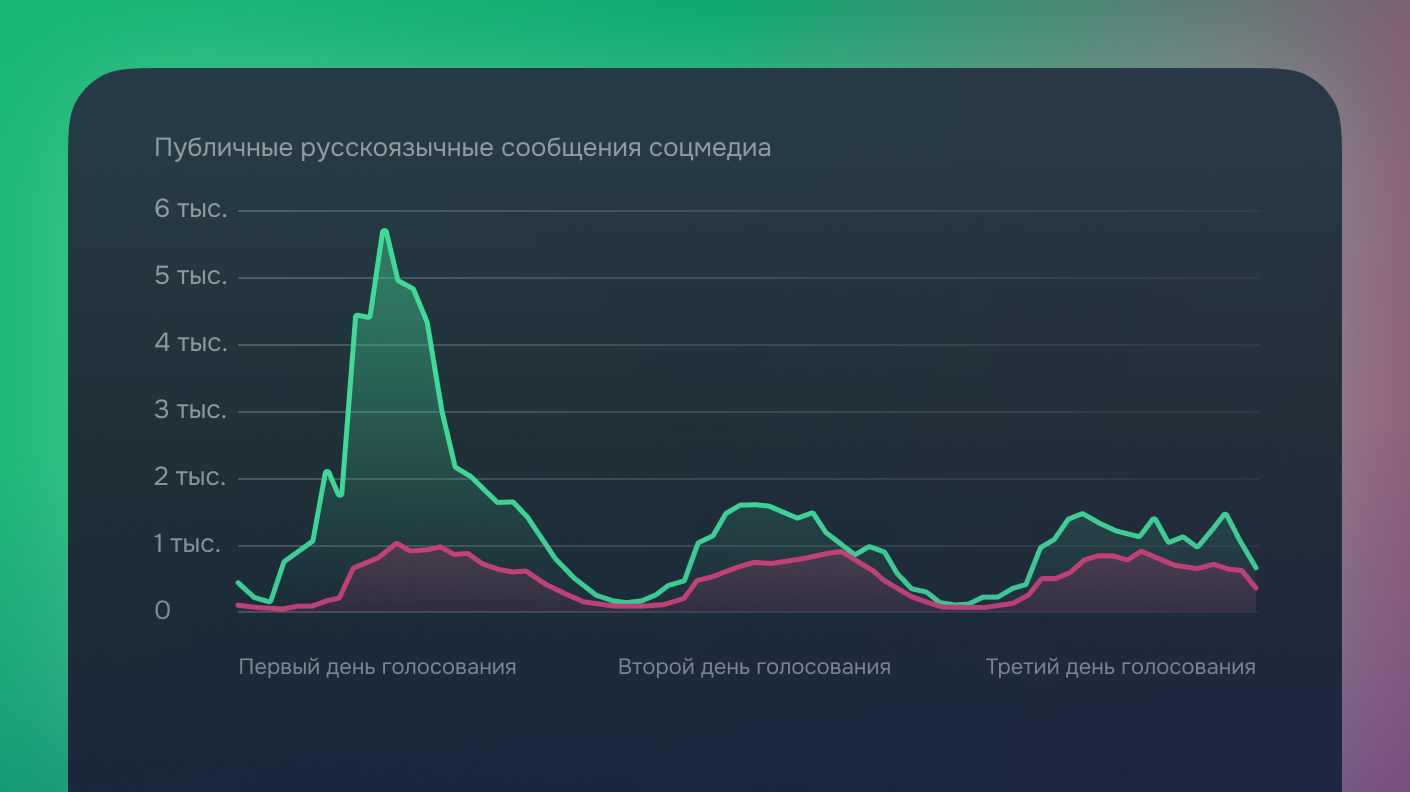Click the leftmost starting point of the green line
Image resolution: width=1410 pixels, height=792 pixels.
[x=238, y=582]
